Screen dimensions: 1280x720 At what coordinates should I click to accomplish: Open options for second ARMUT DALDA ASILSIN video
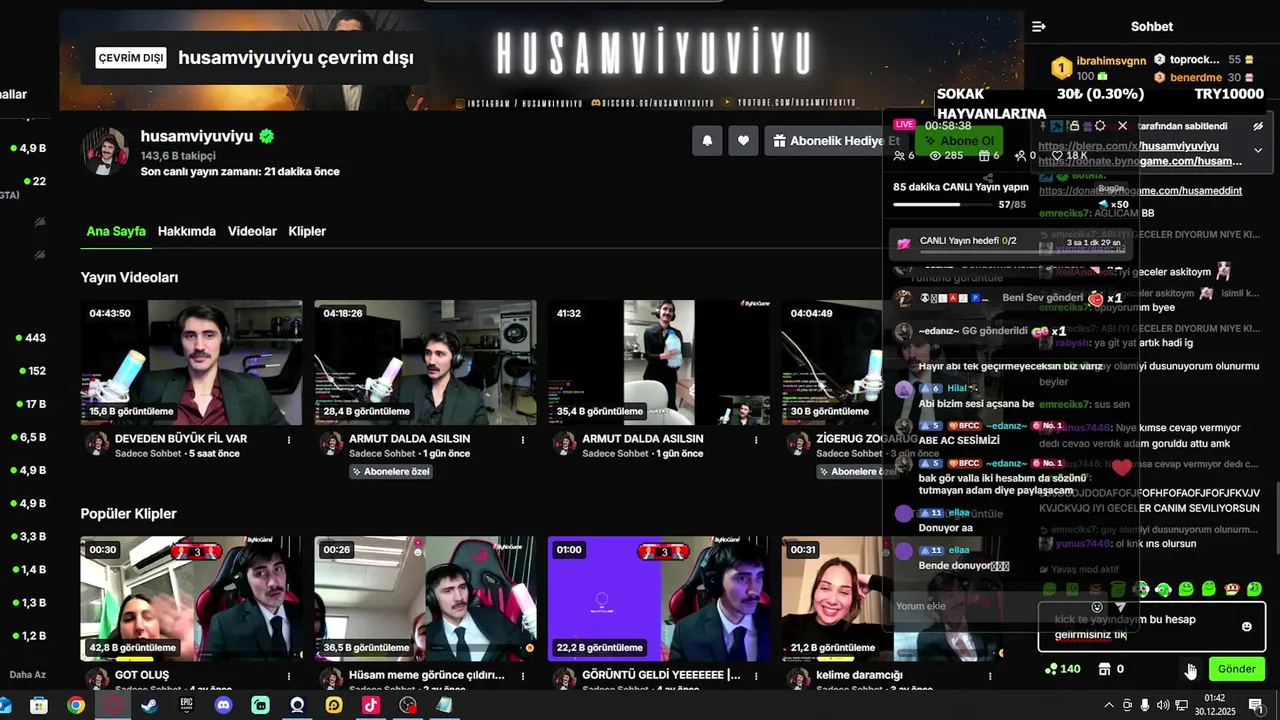[757, 439]
